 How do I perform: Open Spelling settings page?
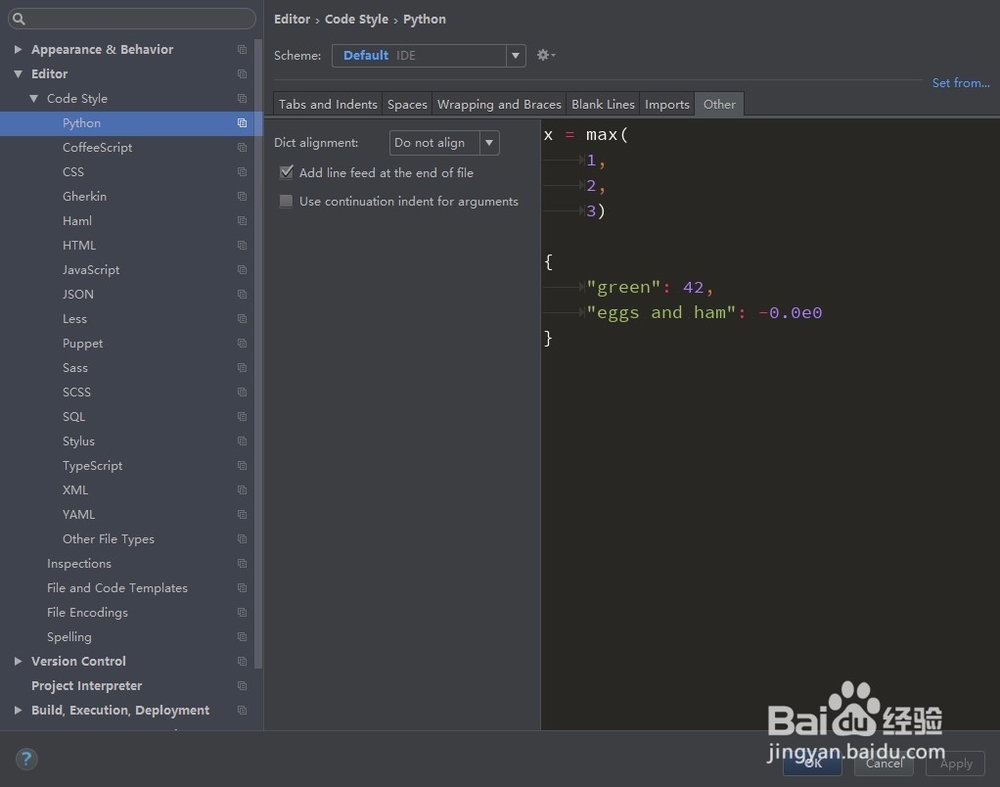pyautogui.click(x=69, y=636)
